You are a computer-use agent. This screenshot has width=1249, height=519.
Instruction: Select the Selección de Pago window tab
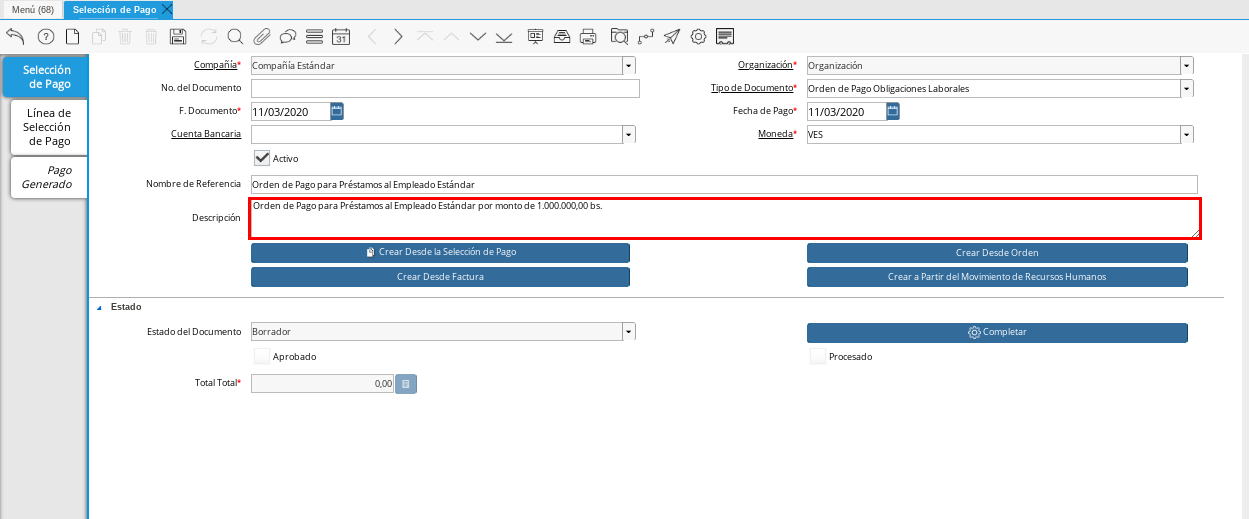click(x=114, y=9)
